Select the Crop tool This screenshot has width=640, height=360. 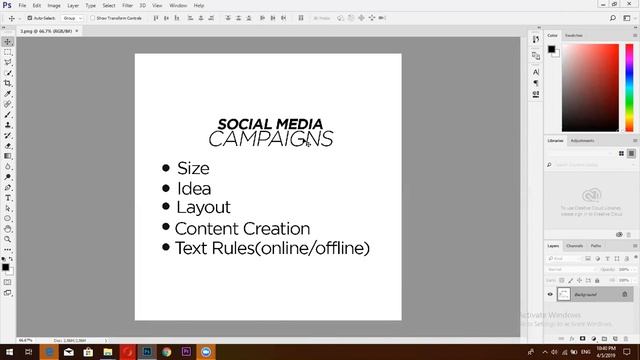[x=8, y=83]
